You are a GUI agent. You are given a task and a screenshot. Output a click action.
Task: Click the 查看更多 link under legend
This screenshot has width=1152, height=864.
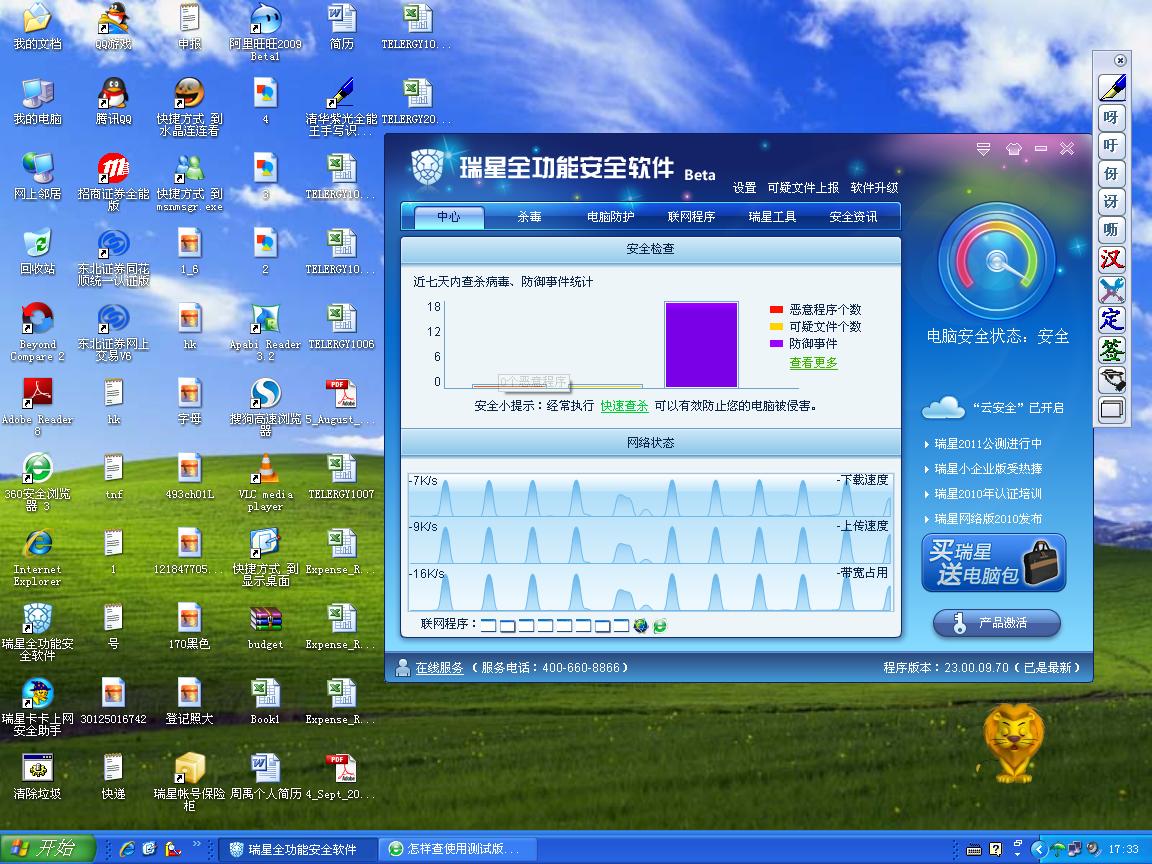click(x=813, y=363)
